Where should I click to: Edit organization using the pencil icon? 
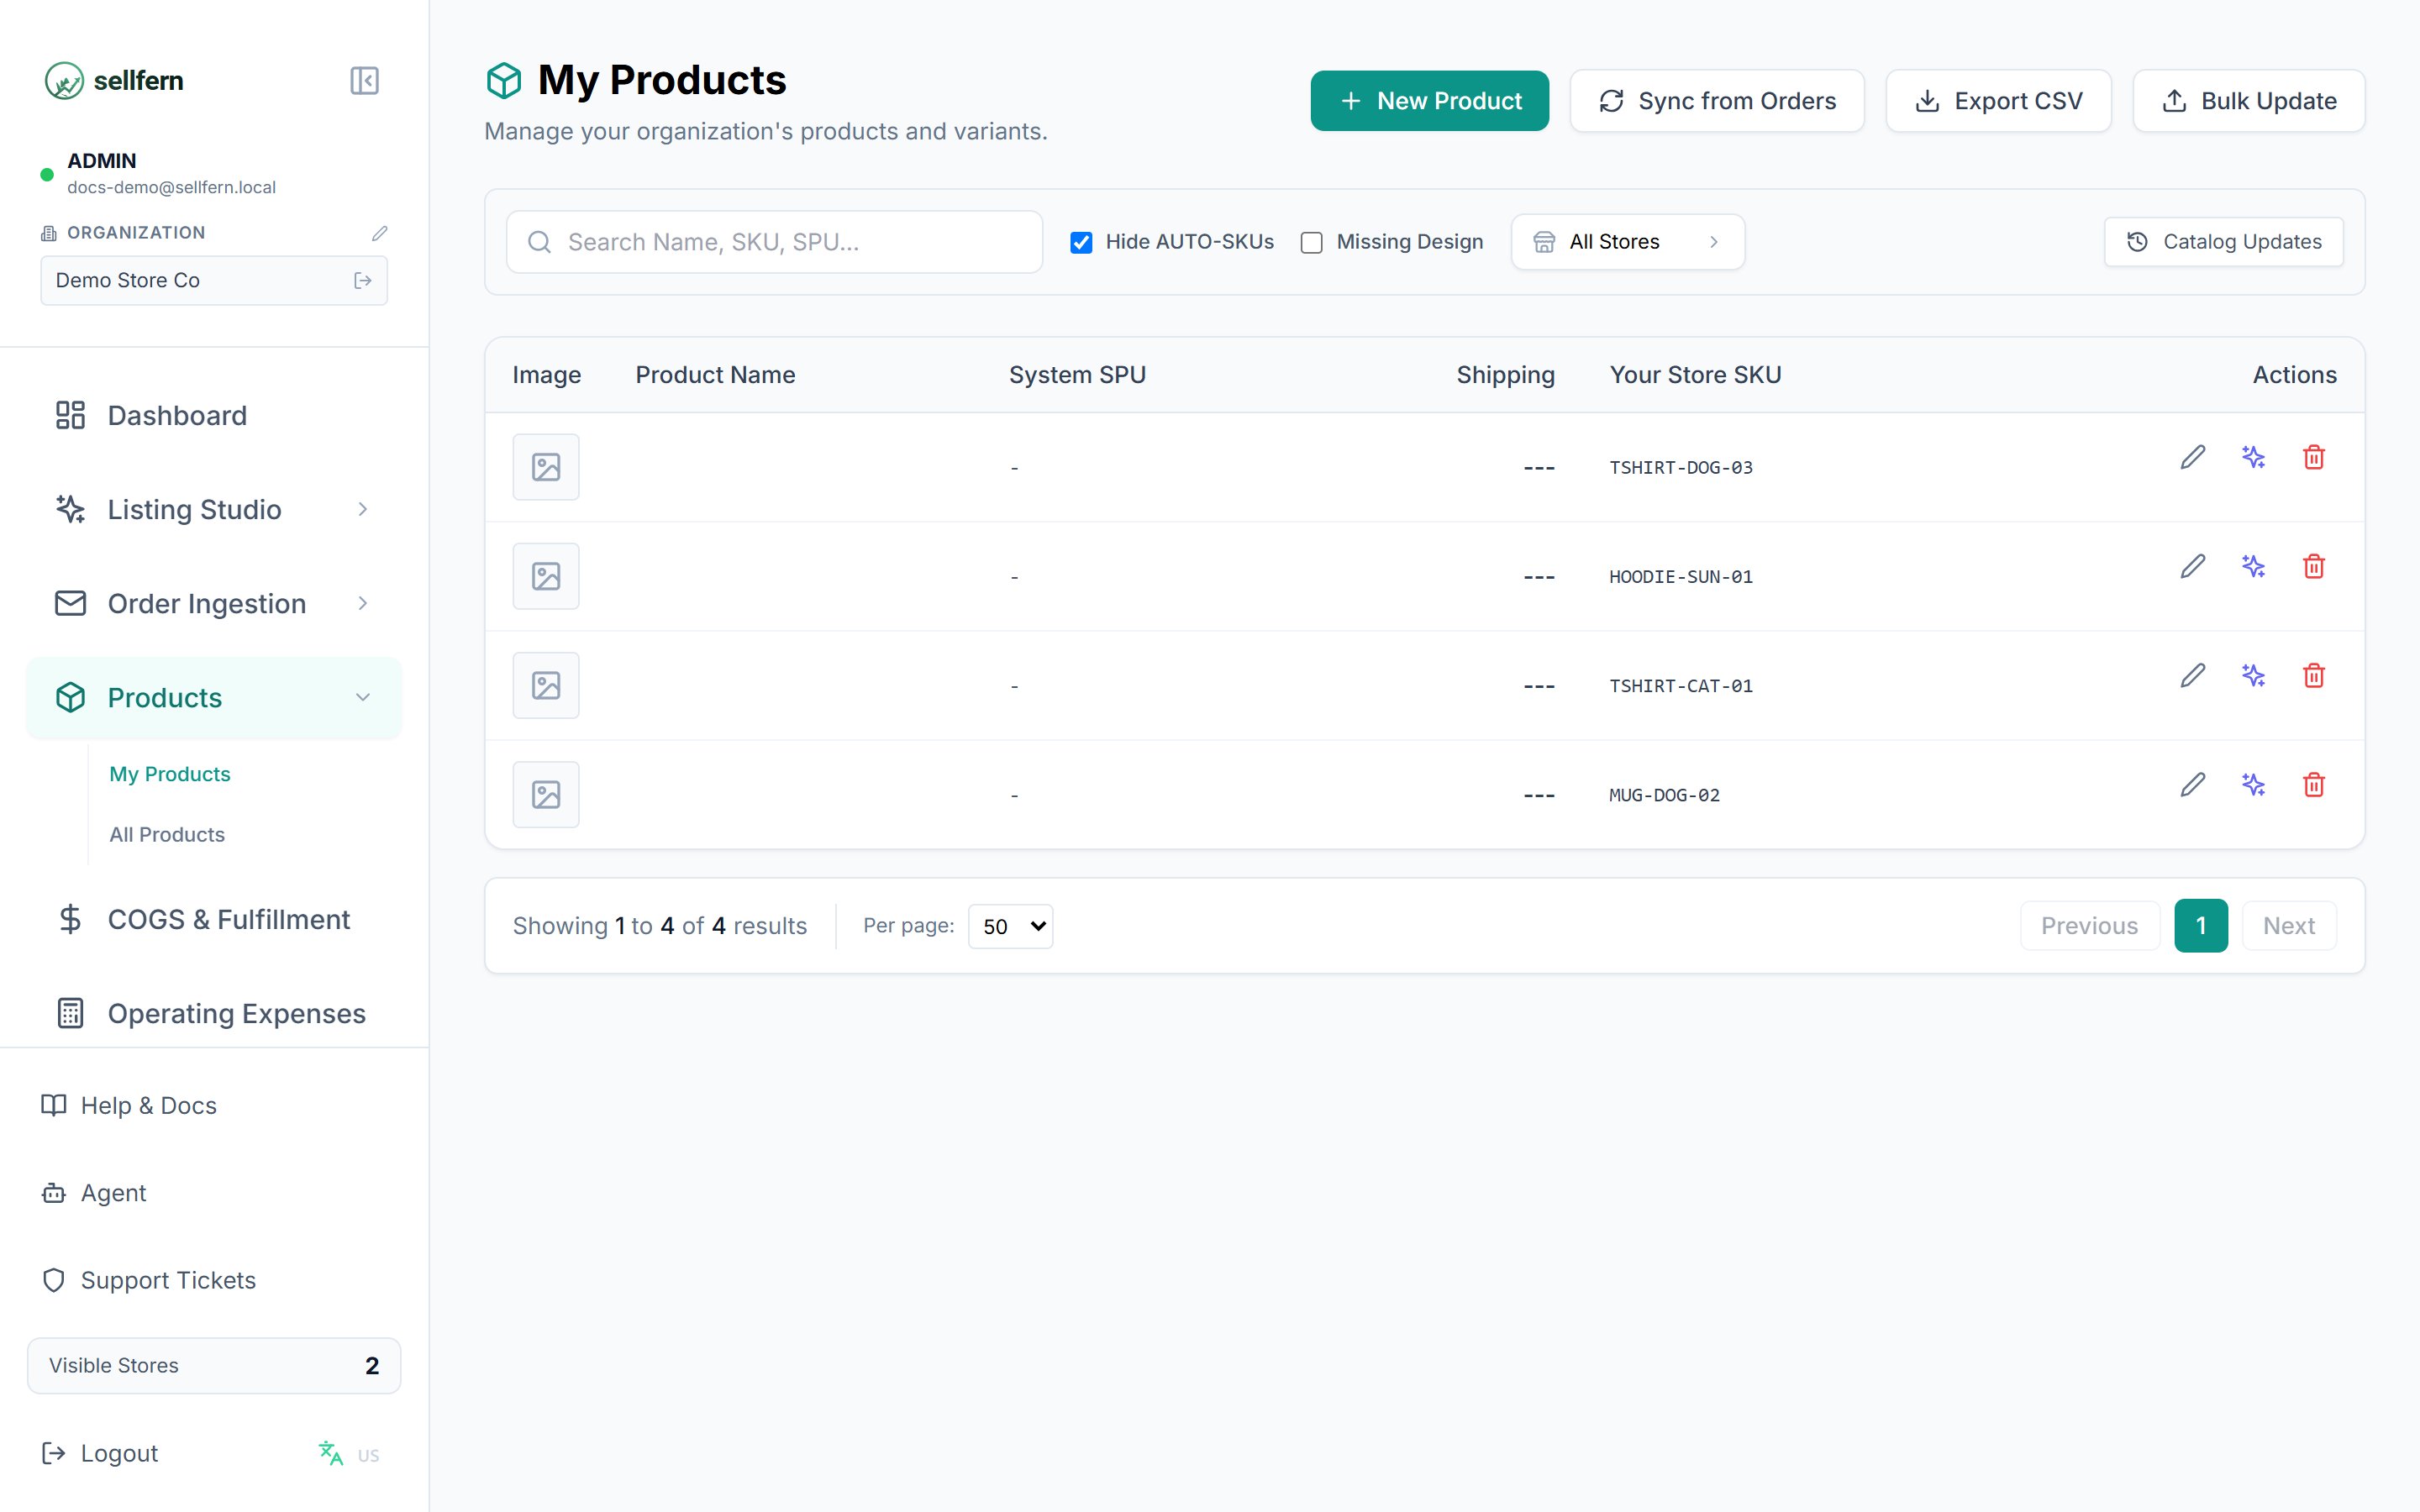[x=379, y=233]
